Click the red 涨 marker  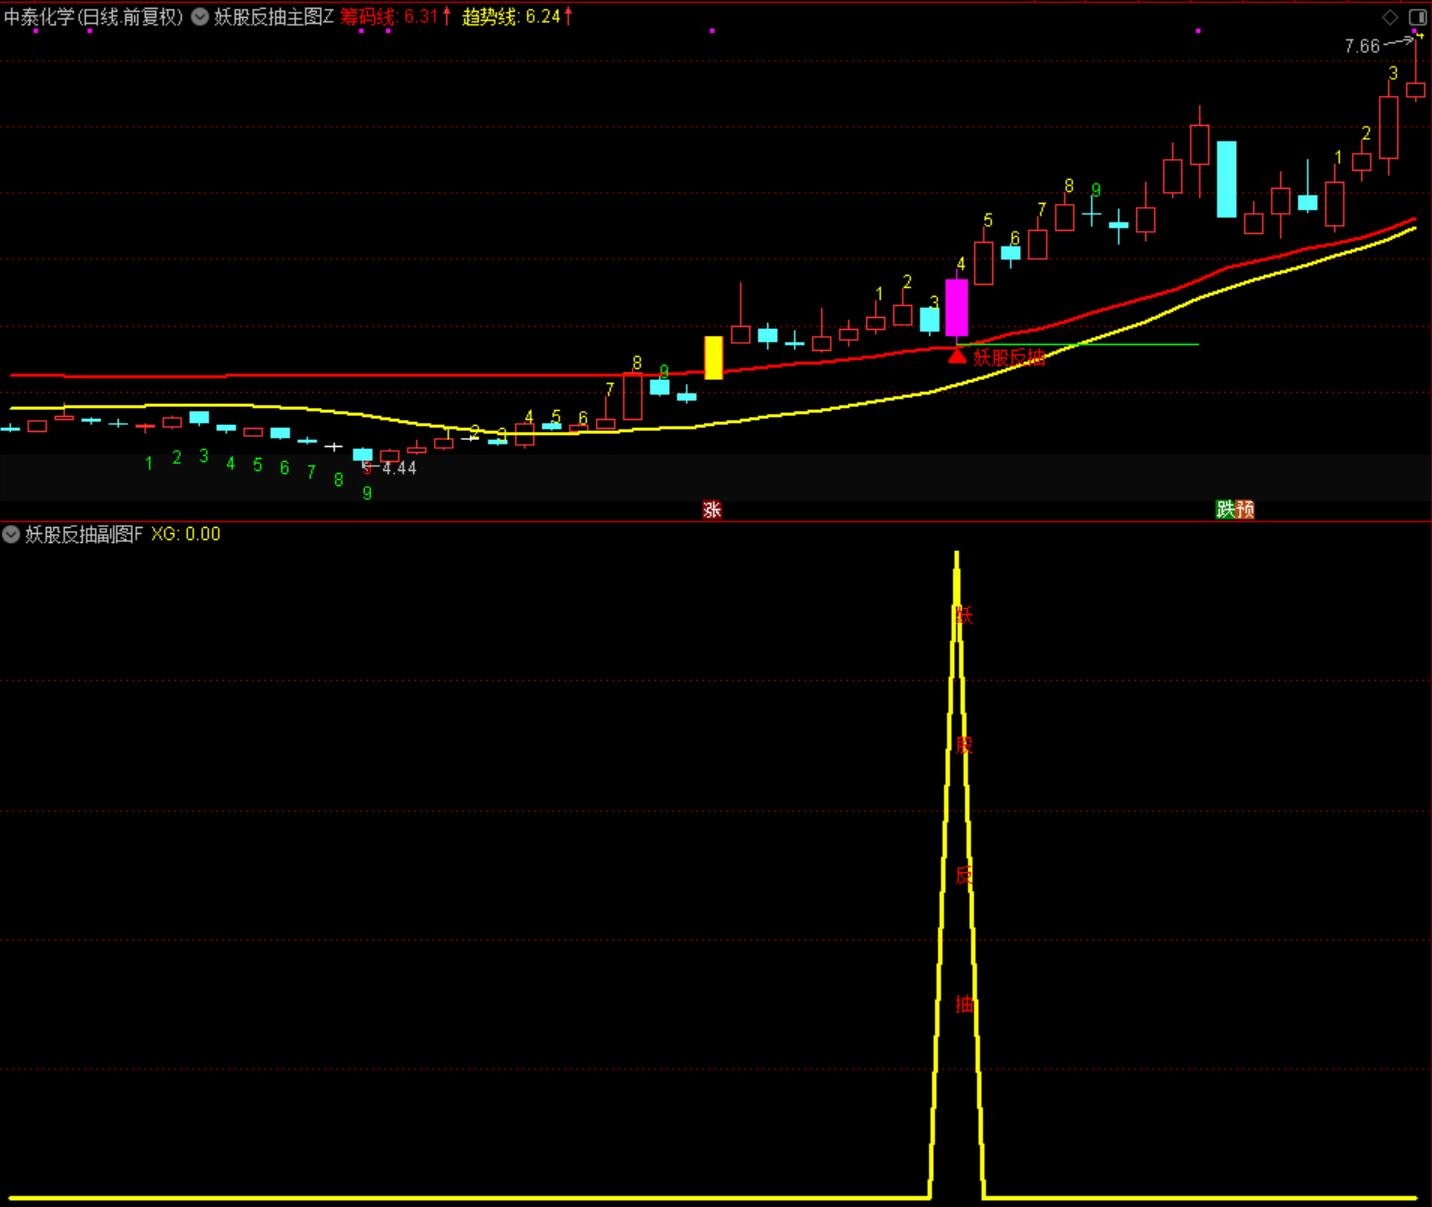(712, 509)
